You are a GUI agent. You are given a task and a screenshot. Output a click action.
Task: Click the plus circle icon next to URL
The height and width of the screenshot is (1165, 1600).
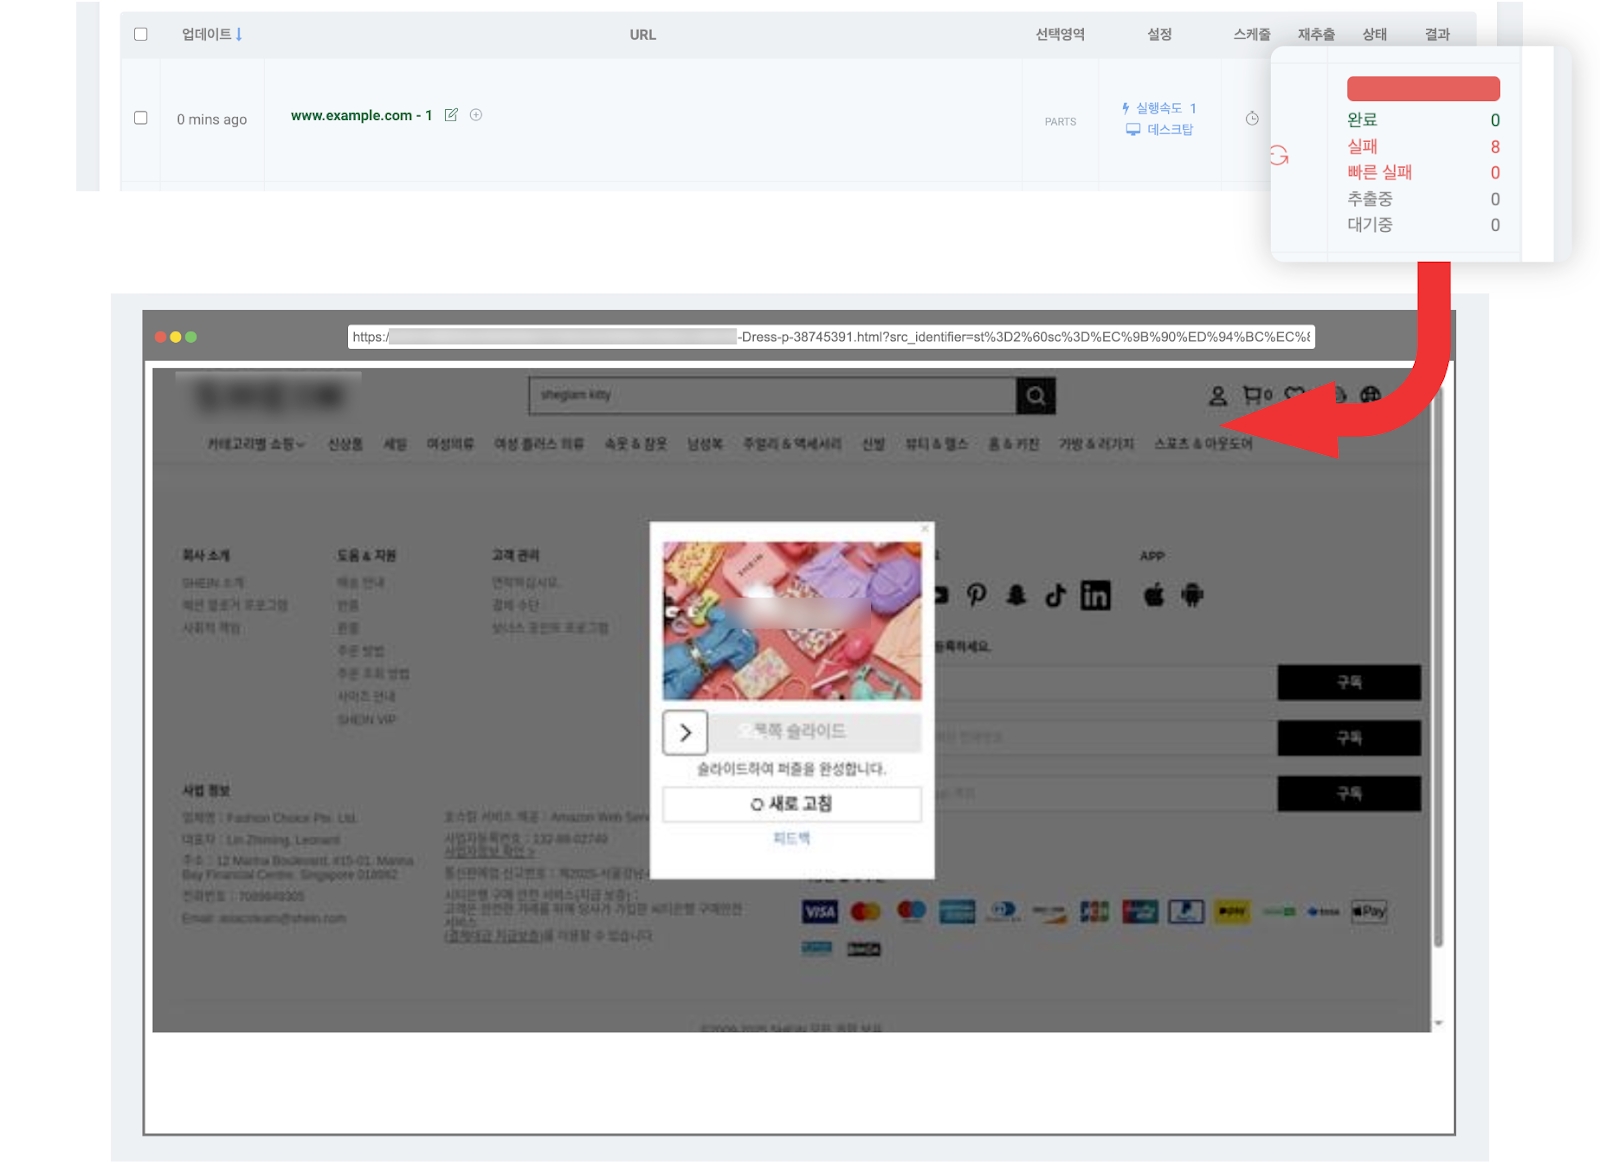(x=476, y=115)
